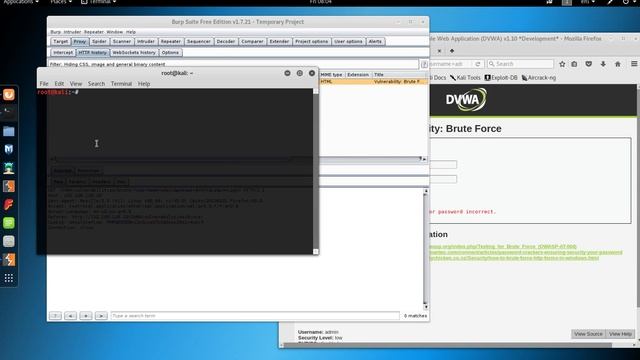The width and height of the screenshot is (640, 360).
Task: Open the Firefox downloads arrow
Action: coord(603,64)
